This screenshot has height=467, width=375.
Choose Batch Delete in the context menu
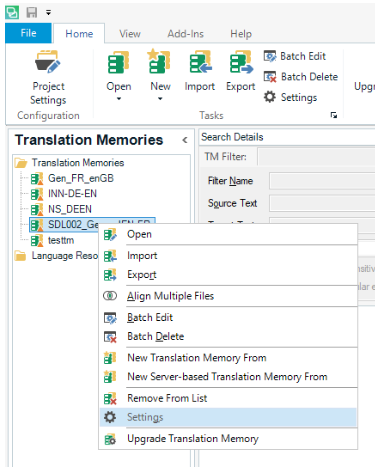(228, 336)
